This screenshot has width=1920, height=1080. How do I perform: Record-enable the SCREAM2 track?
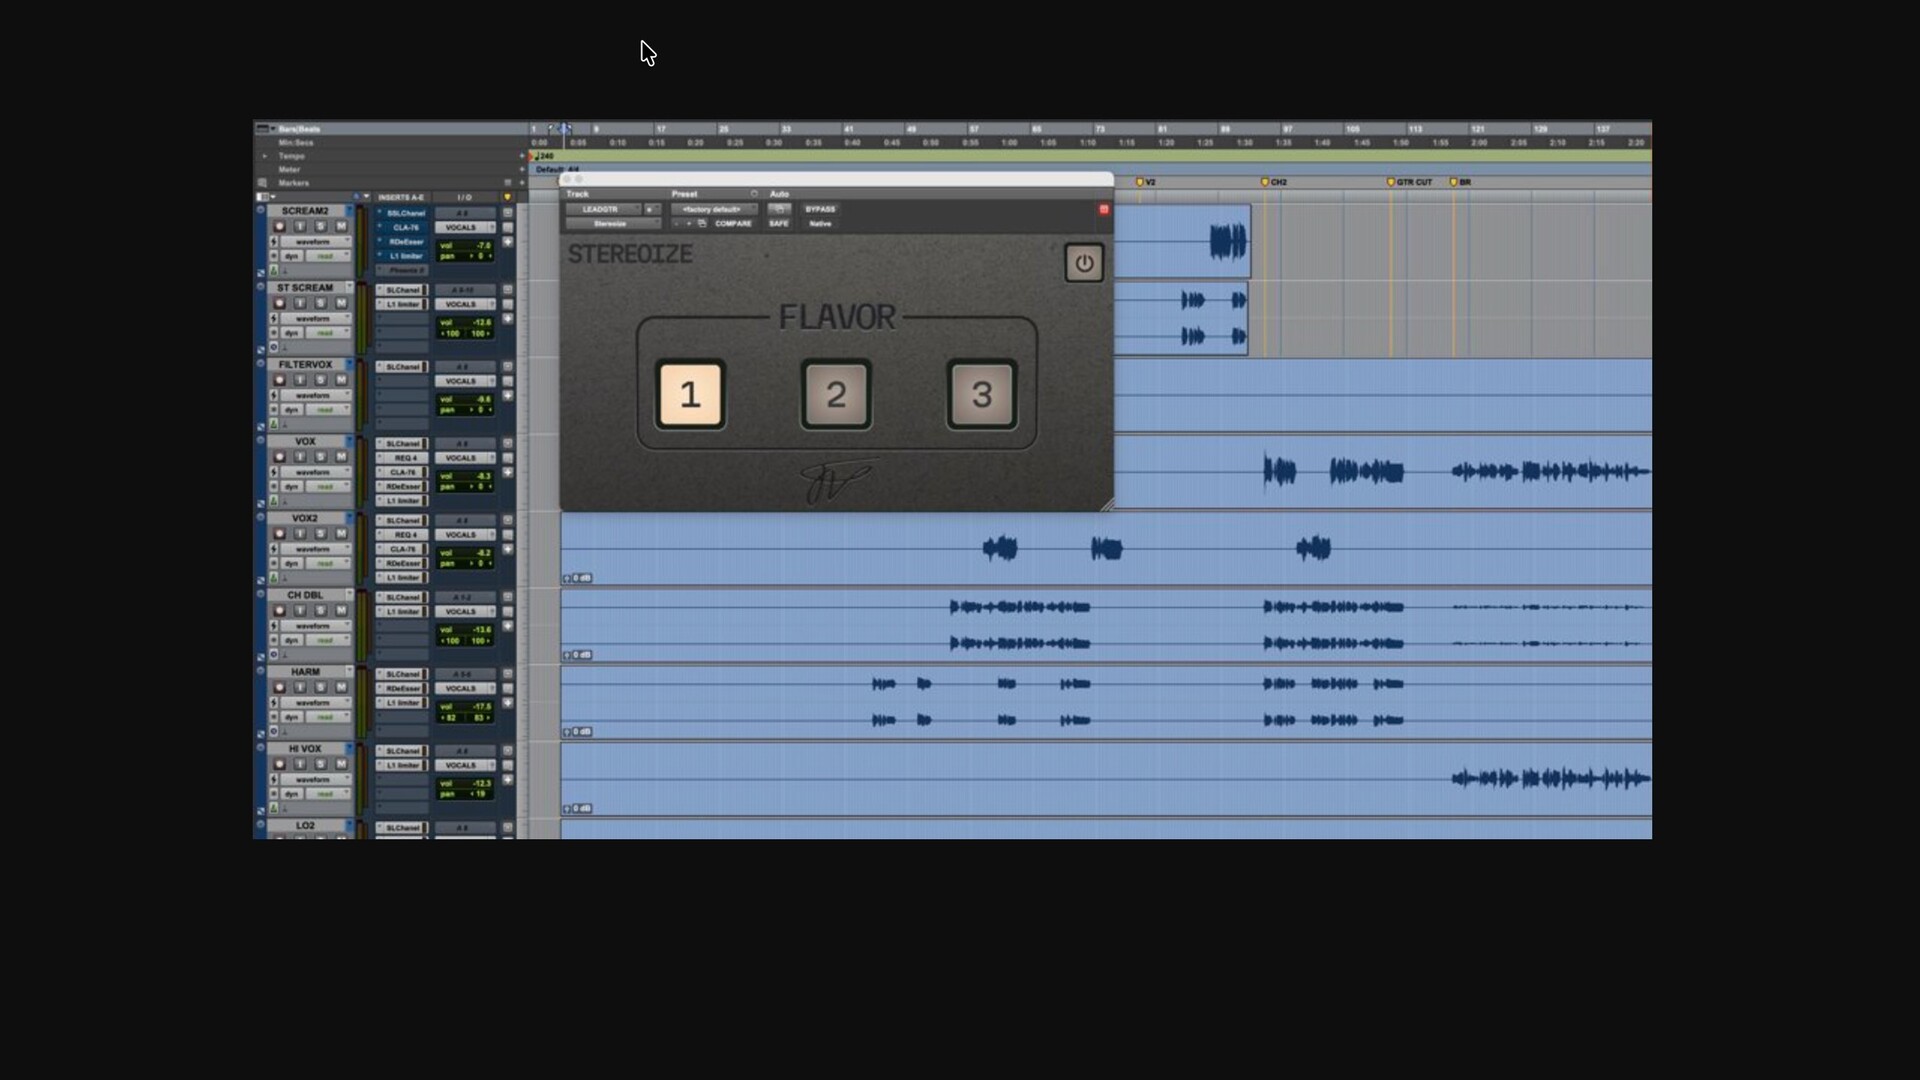[280, 227]
